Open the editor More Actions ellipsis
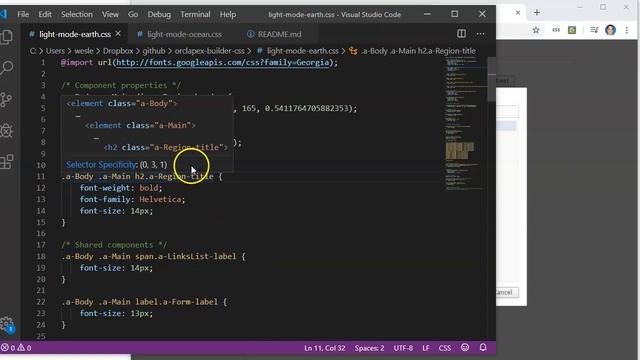 tap(480, 34)
